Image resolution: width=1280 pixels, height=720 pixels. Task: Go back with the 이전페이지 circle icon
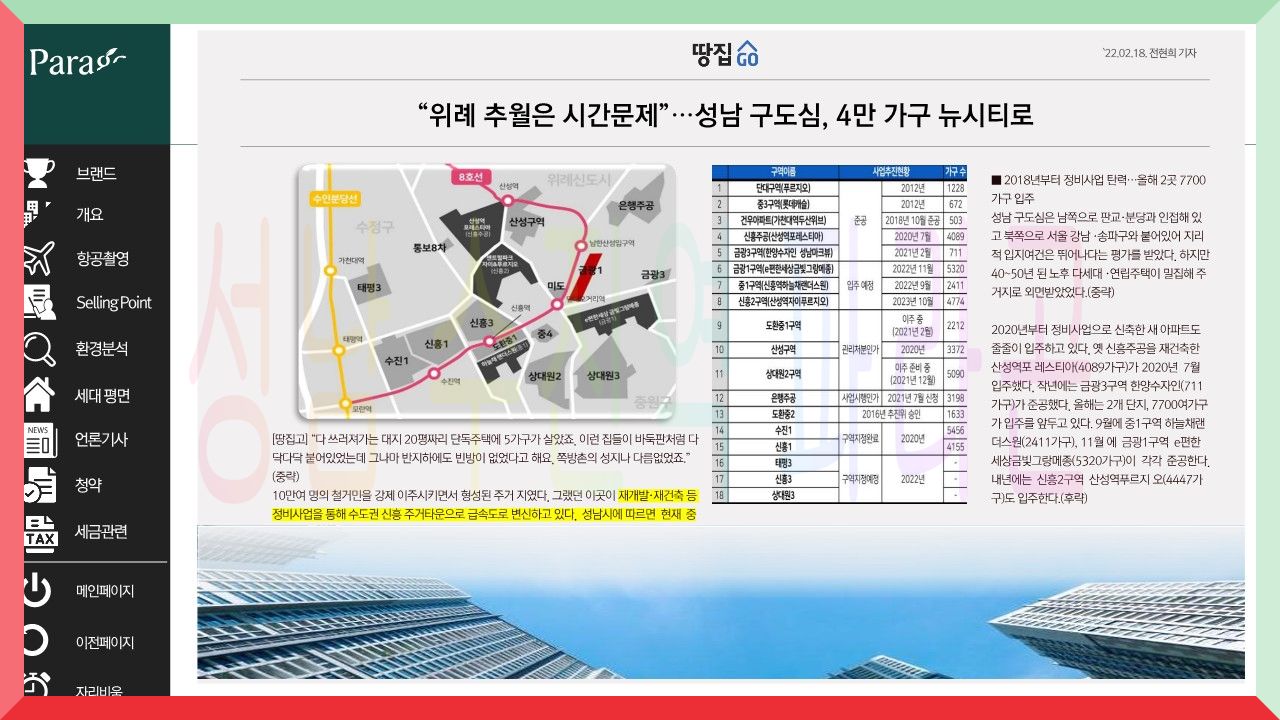[36, 642]
